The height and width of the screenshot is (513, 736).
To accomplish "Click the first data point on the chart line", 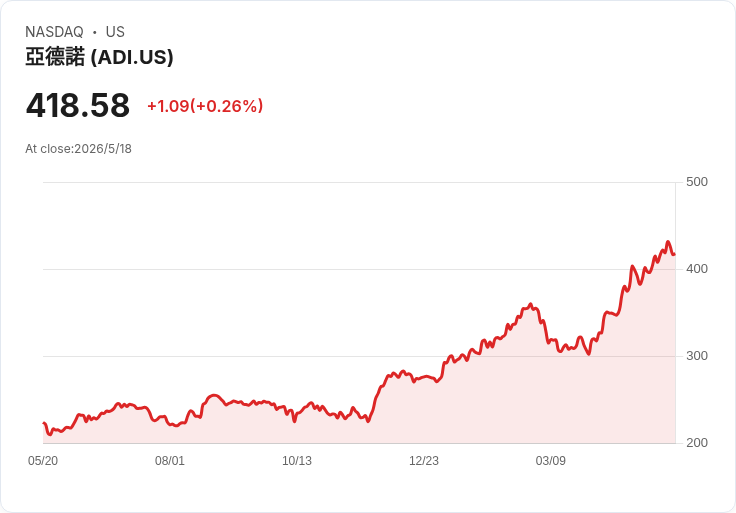I will [44, 423].
